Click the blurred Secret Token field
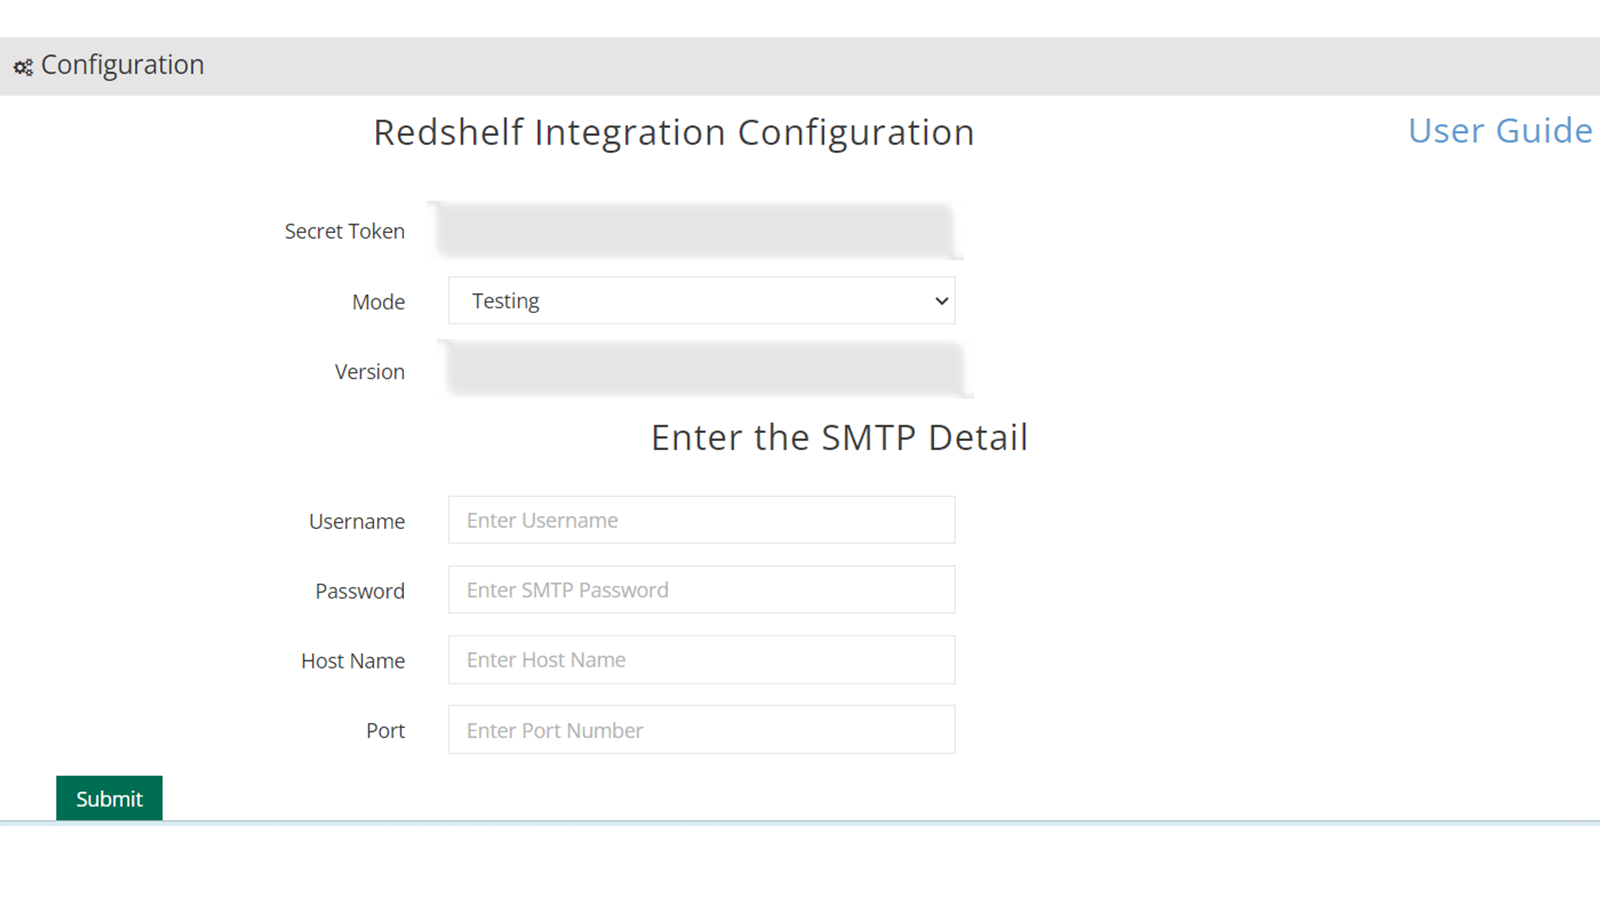The height and width of the screenshot is (900, 1600). (696, 231)
